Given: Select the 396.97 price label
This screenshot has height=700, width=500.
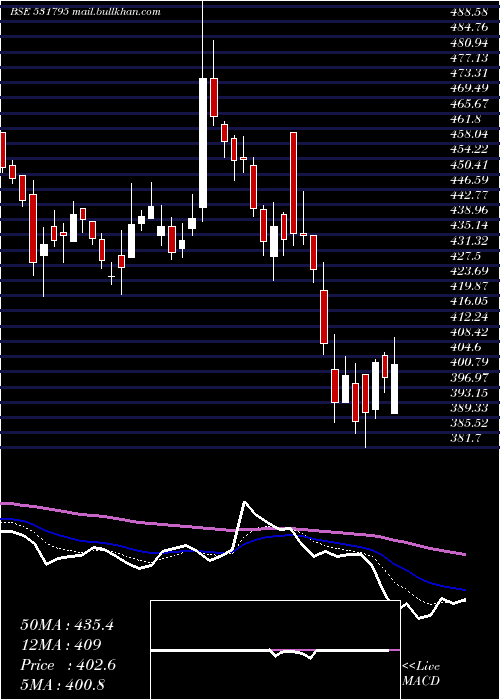Looking at the screenshot, I should pyautogui.click(x=469, y=378).
